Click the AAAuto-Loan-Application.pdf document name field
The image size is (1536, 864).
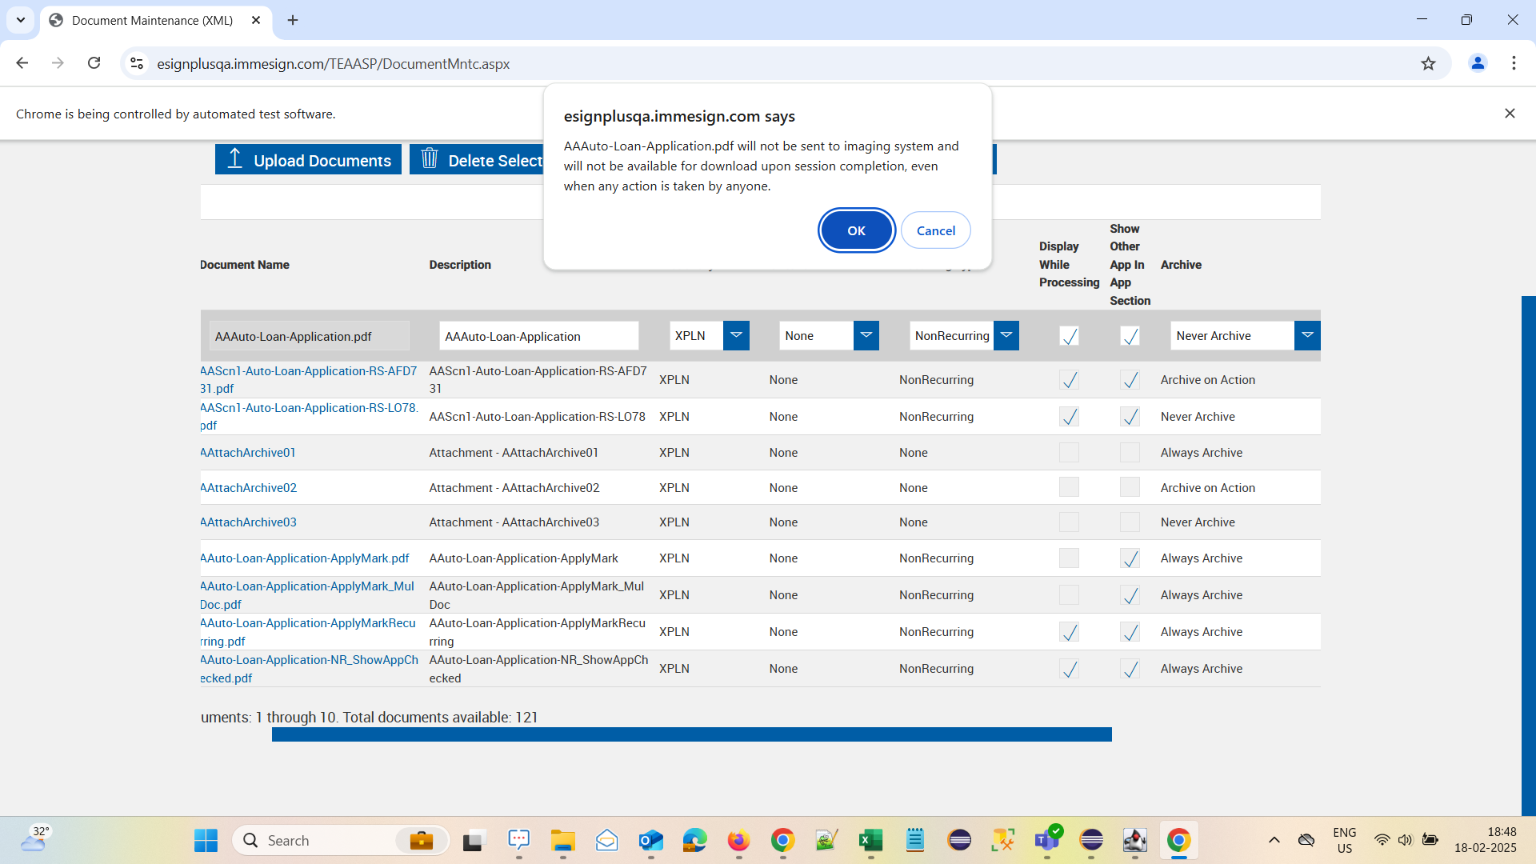pyautogui.click(x=309, y=336)
